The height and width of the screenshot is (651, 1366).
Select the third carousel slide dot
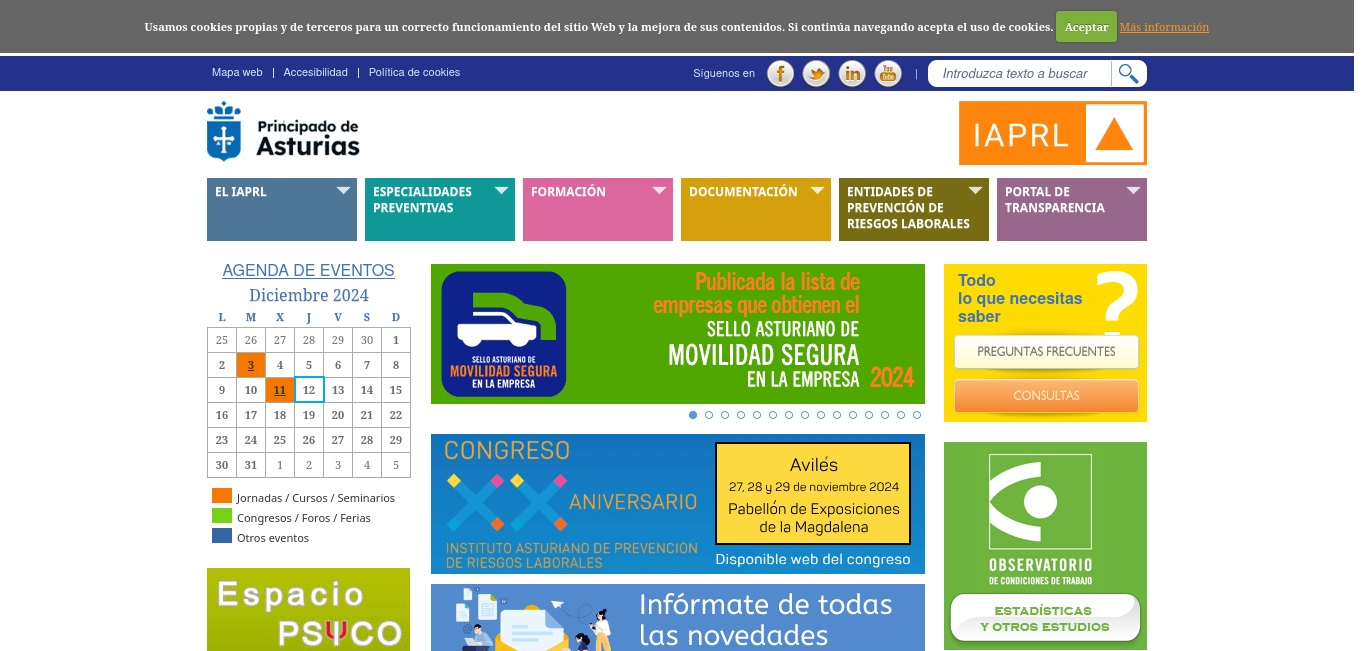click(725, 415)
